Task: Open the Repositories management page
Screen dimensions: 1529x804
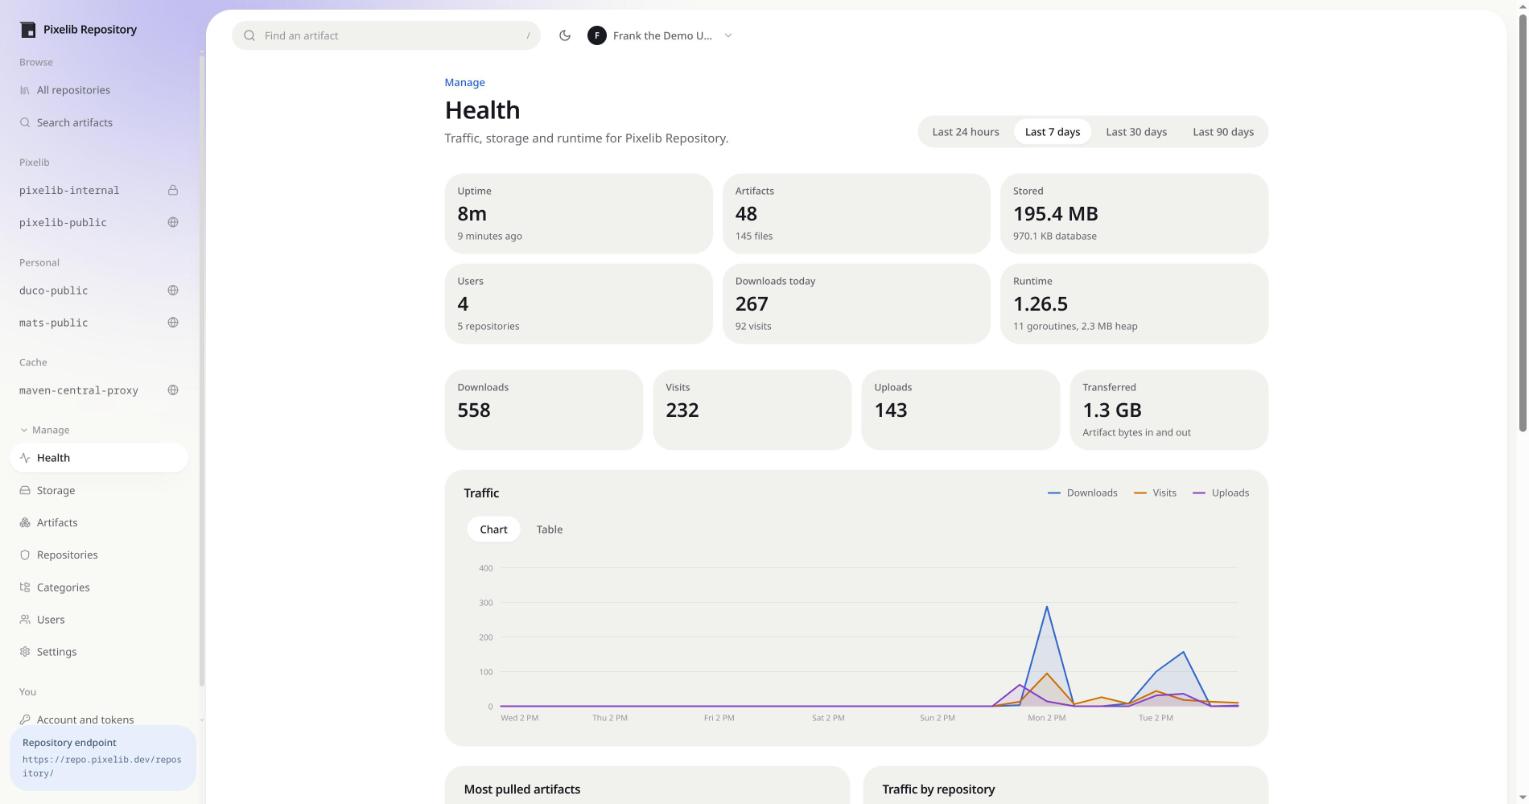Action: [x=99, y=555]
